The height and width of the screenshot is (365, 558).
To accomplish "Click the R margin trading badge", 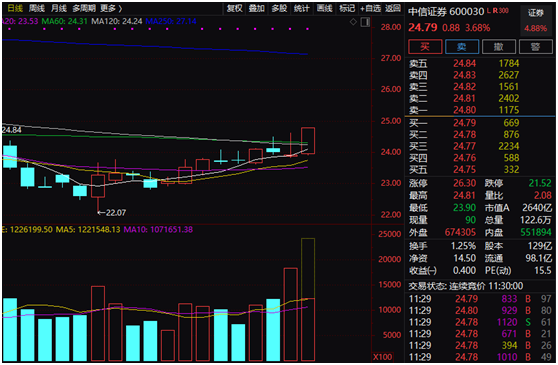I will [x=495, y=11].
